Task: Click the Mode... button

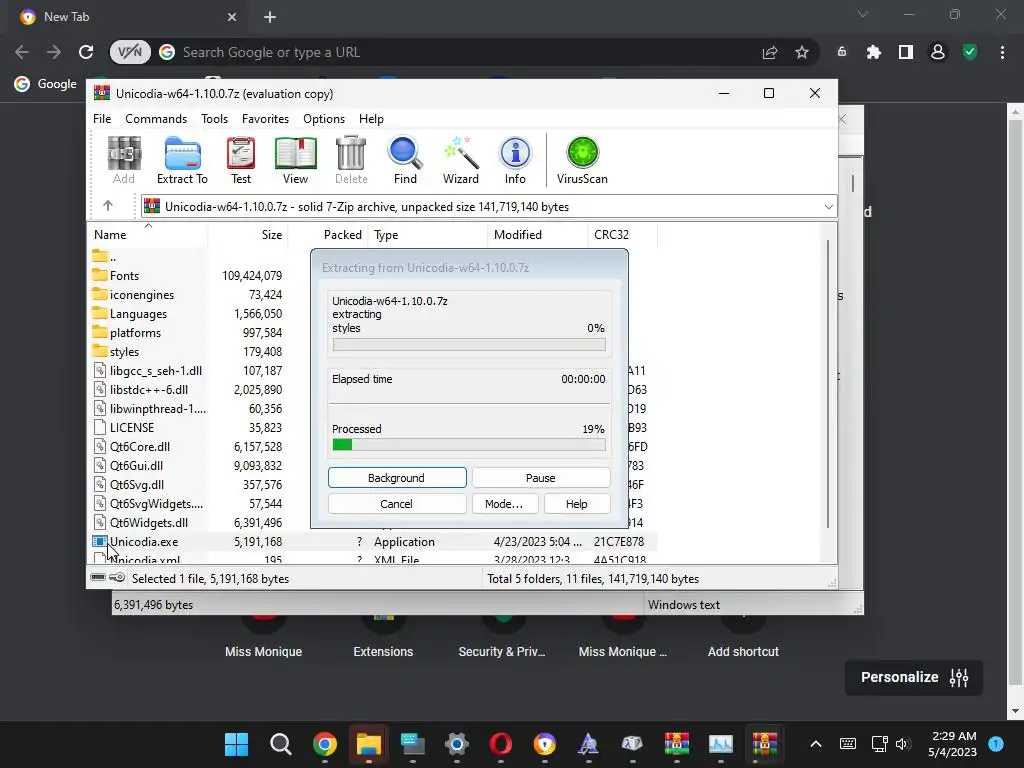Action: point(504,504)
